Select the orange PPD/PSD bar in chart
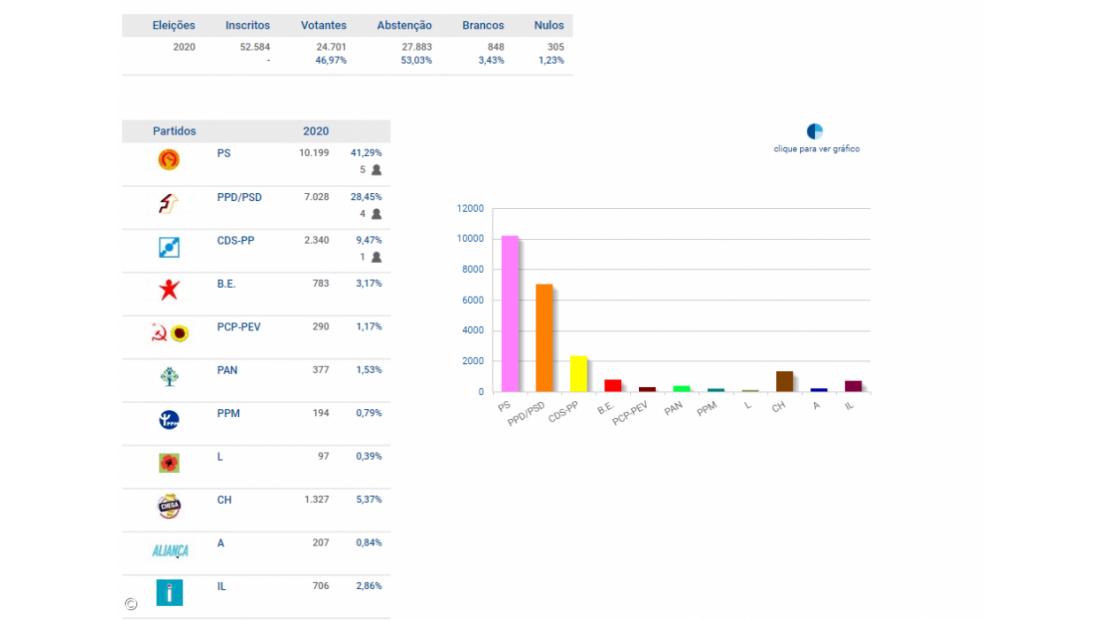This screenshot has height=620, width=1100. point(544,338)
